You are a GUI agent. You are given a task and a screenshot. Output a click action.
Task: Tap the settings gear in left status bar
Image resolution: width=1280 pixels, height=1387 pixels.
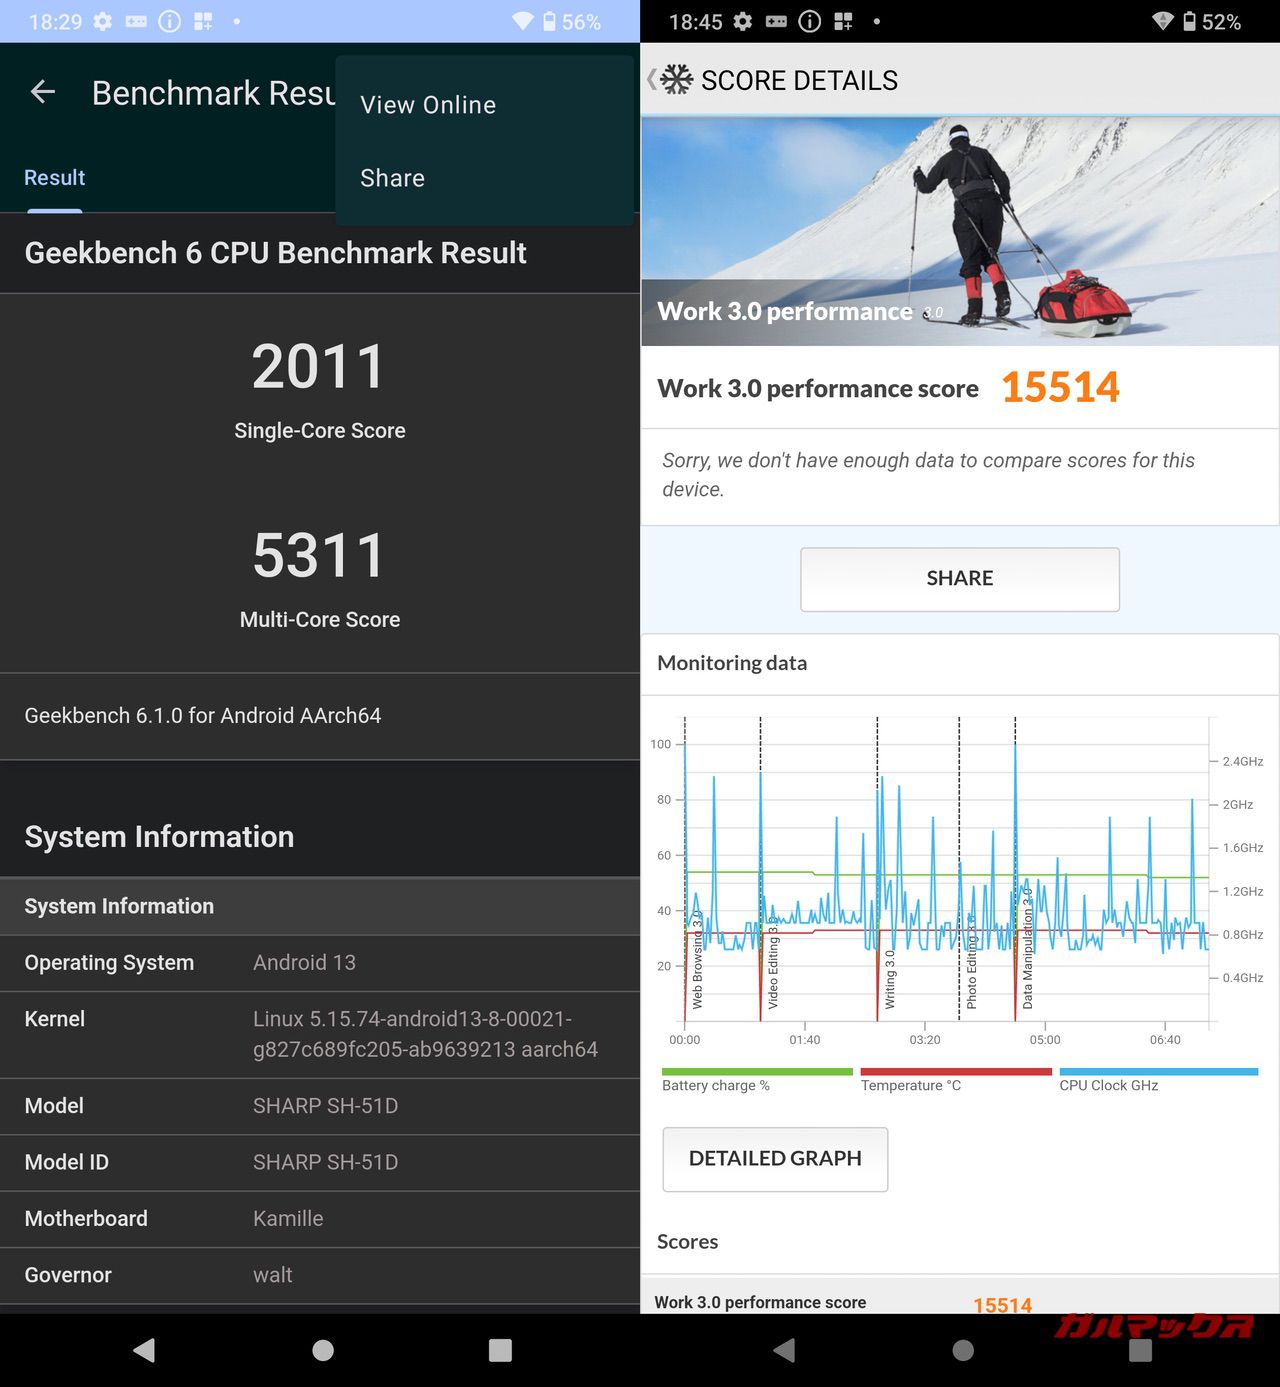(102, 21)
